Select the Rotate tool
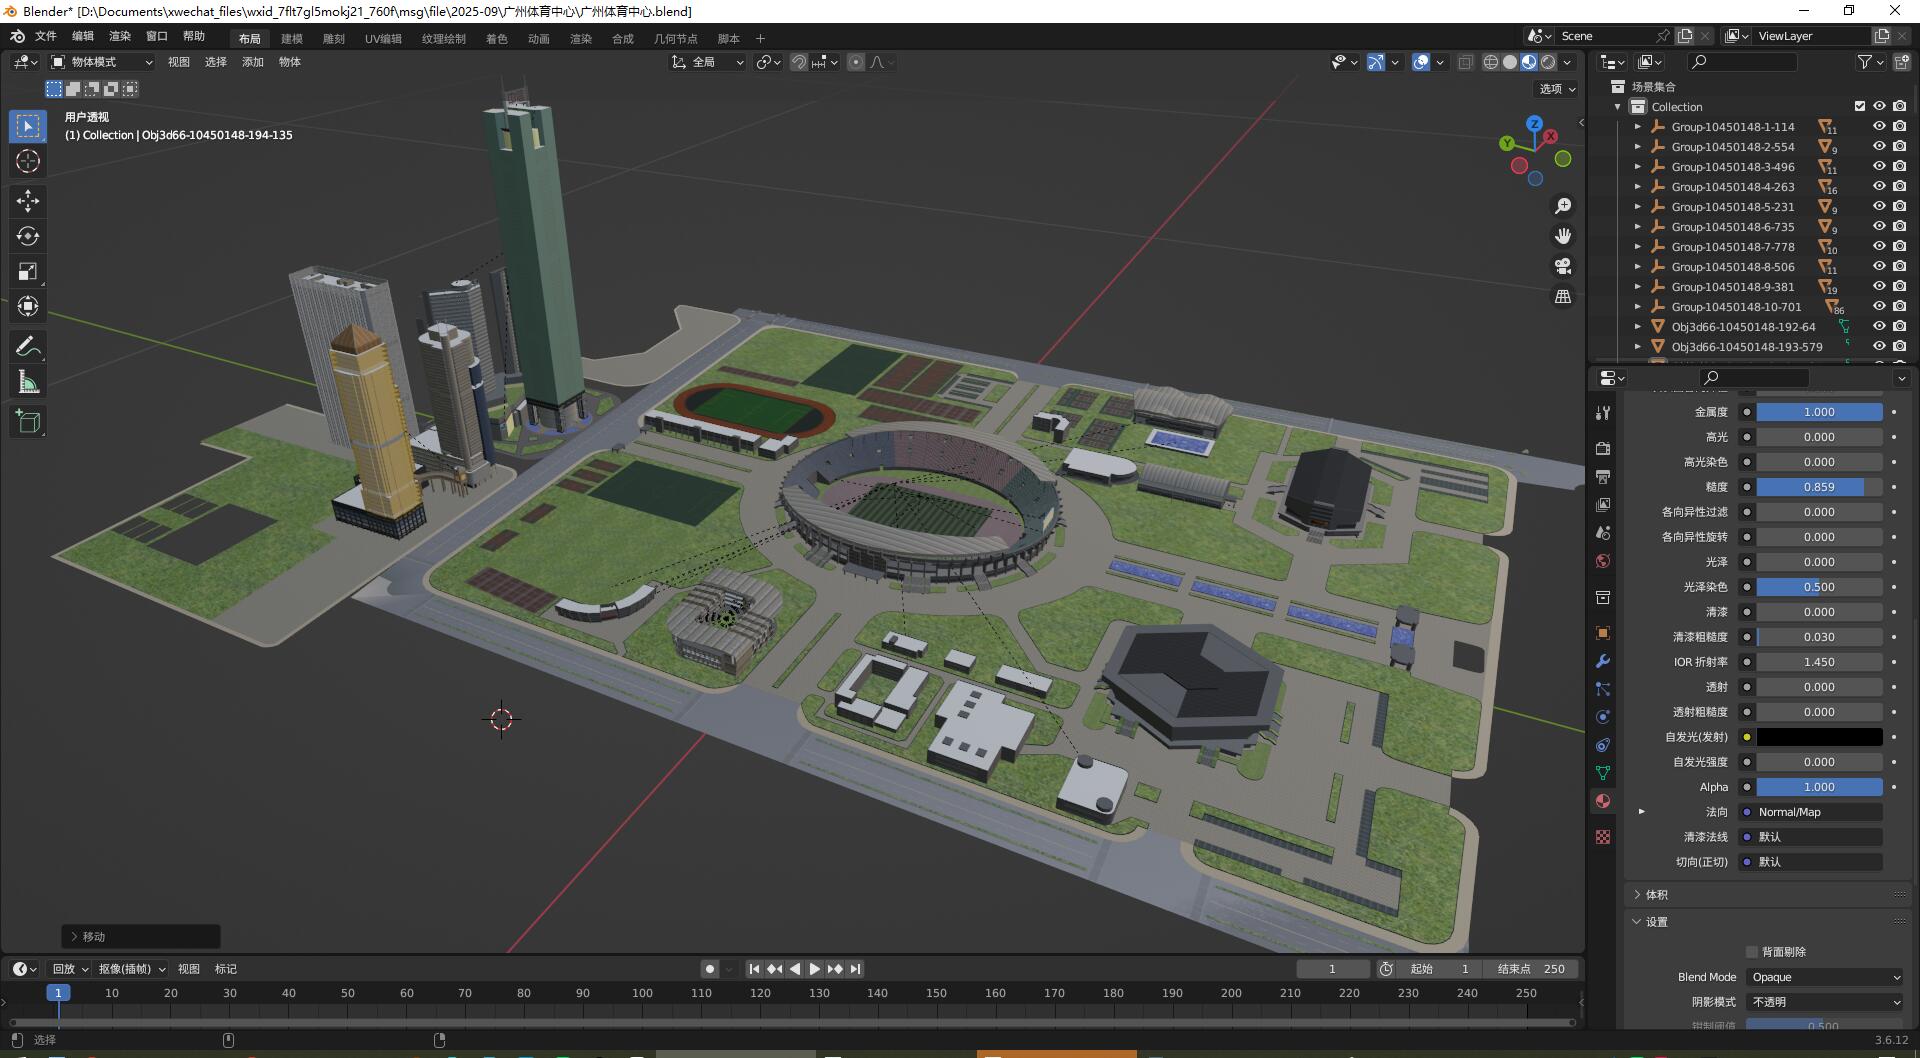The height and width of the screenshot is (1058, 1920). [x=28, y=236]
